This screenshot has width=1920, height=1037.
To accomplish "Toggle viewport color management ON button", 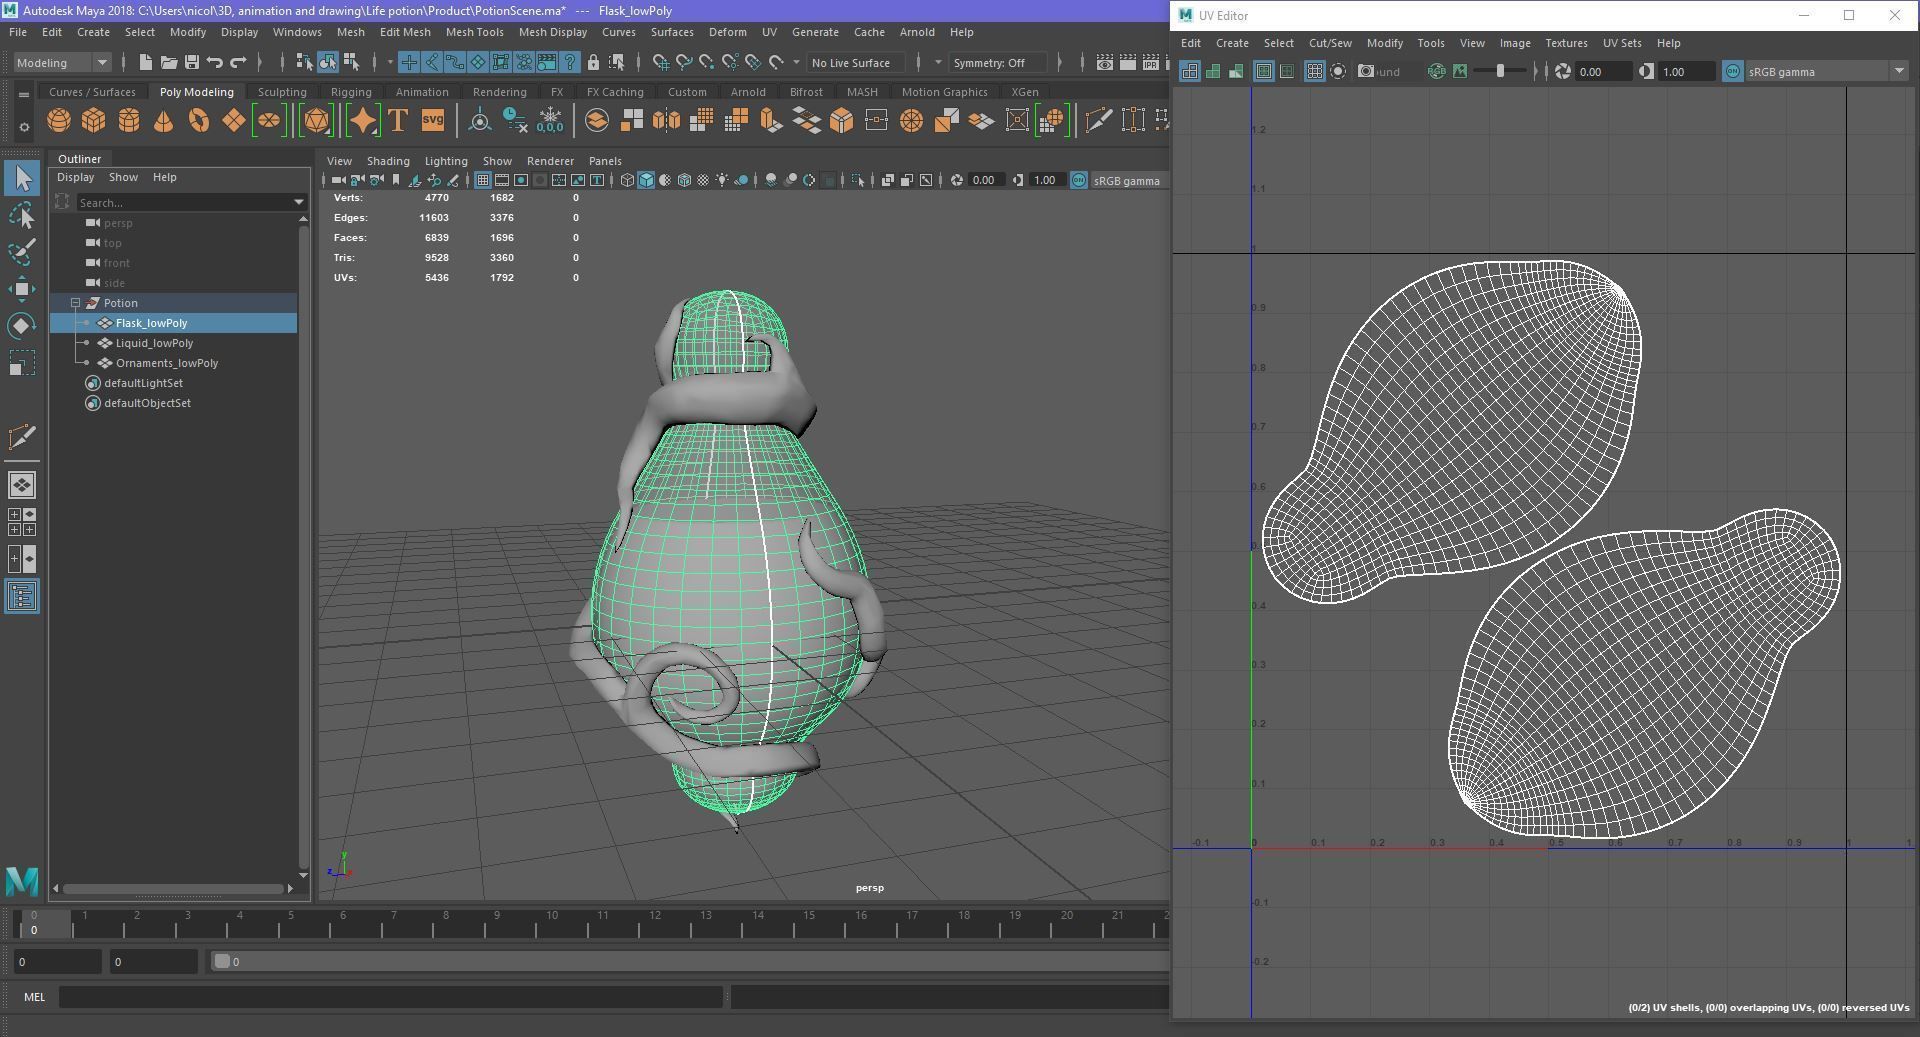I will (1079, 180).
